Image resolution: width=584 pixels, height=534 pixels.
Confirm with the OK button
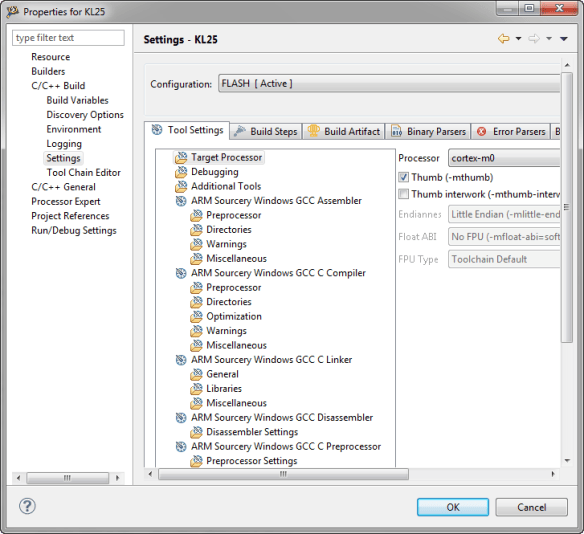point(453,507)
